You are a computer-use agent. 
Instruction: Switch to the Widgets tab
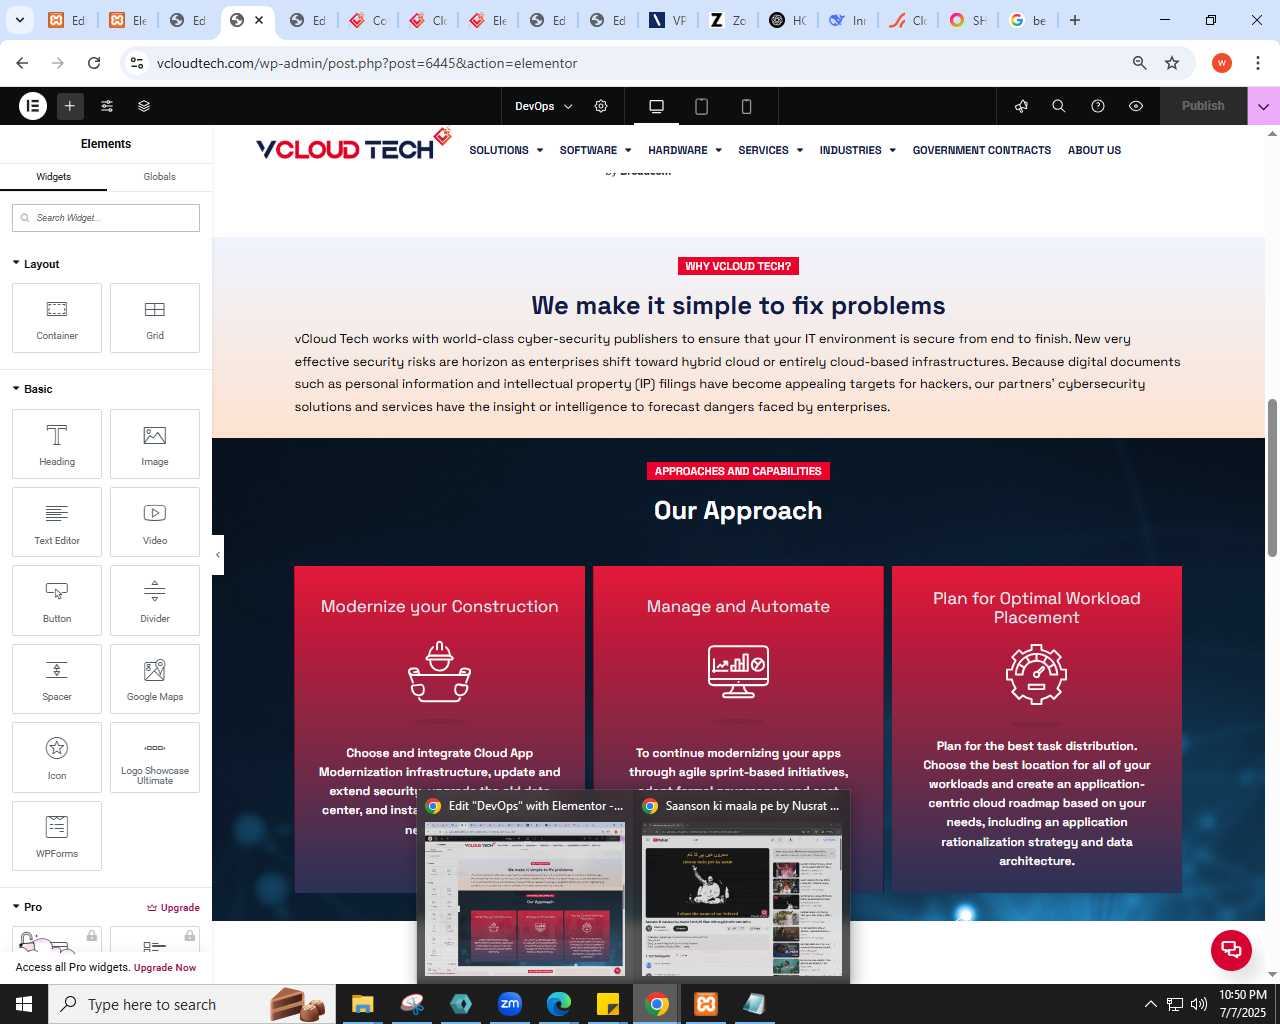[54, 177]
